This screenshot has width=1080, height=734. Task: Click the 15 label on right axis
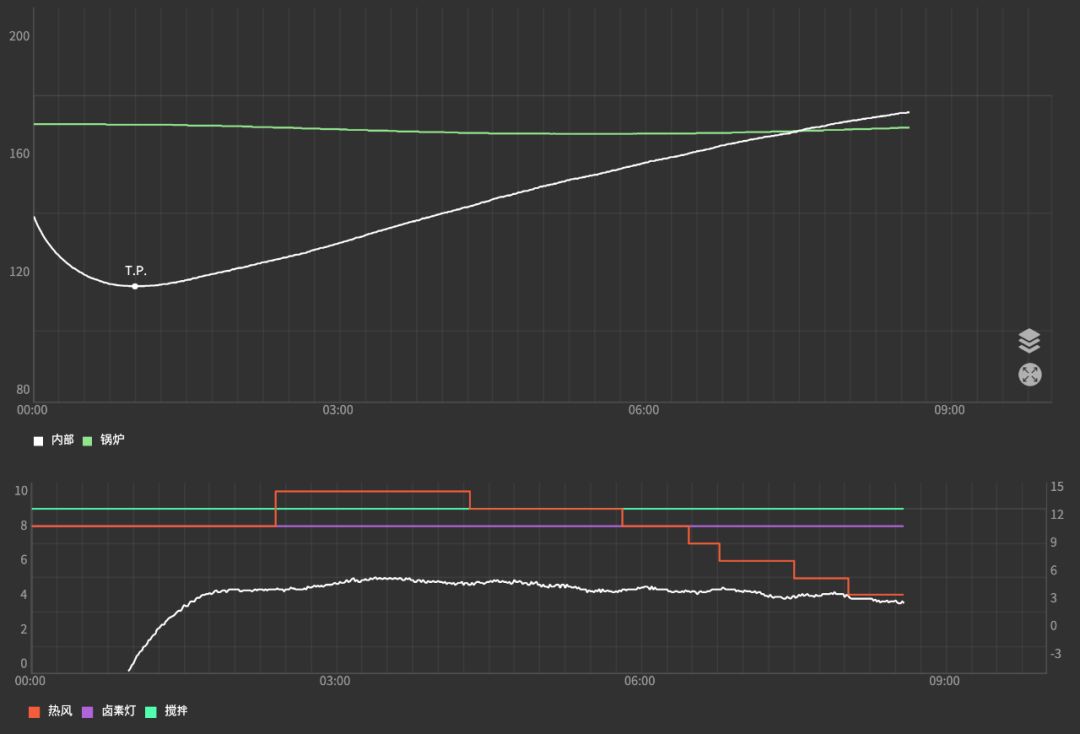click(x=1056, y=487)
